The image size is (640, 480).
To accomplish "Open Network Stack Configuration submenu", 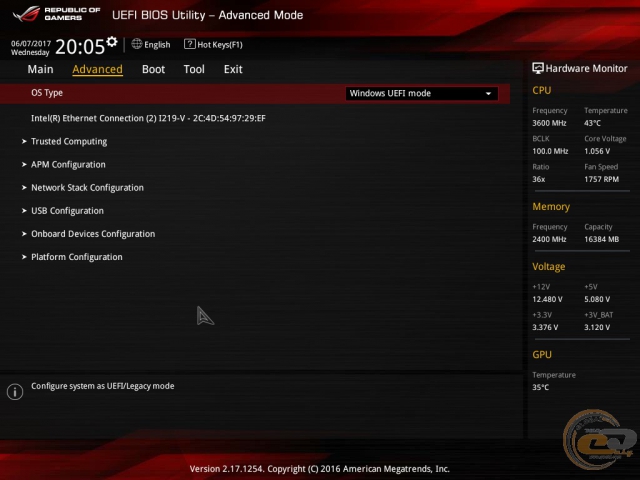I will coord(87,188).
